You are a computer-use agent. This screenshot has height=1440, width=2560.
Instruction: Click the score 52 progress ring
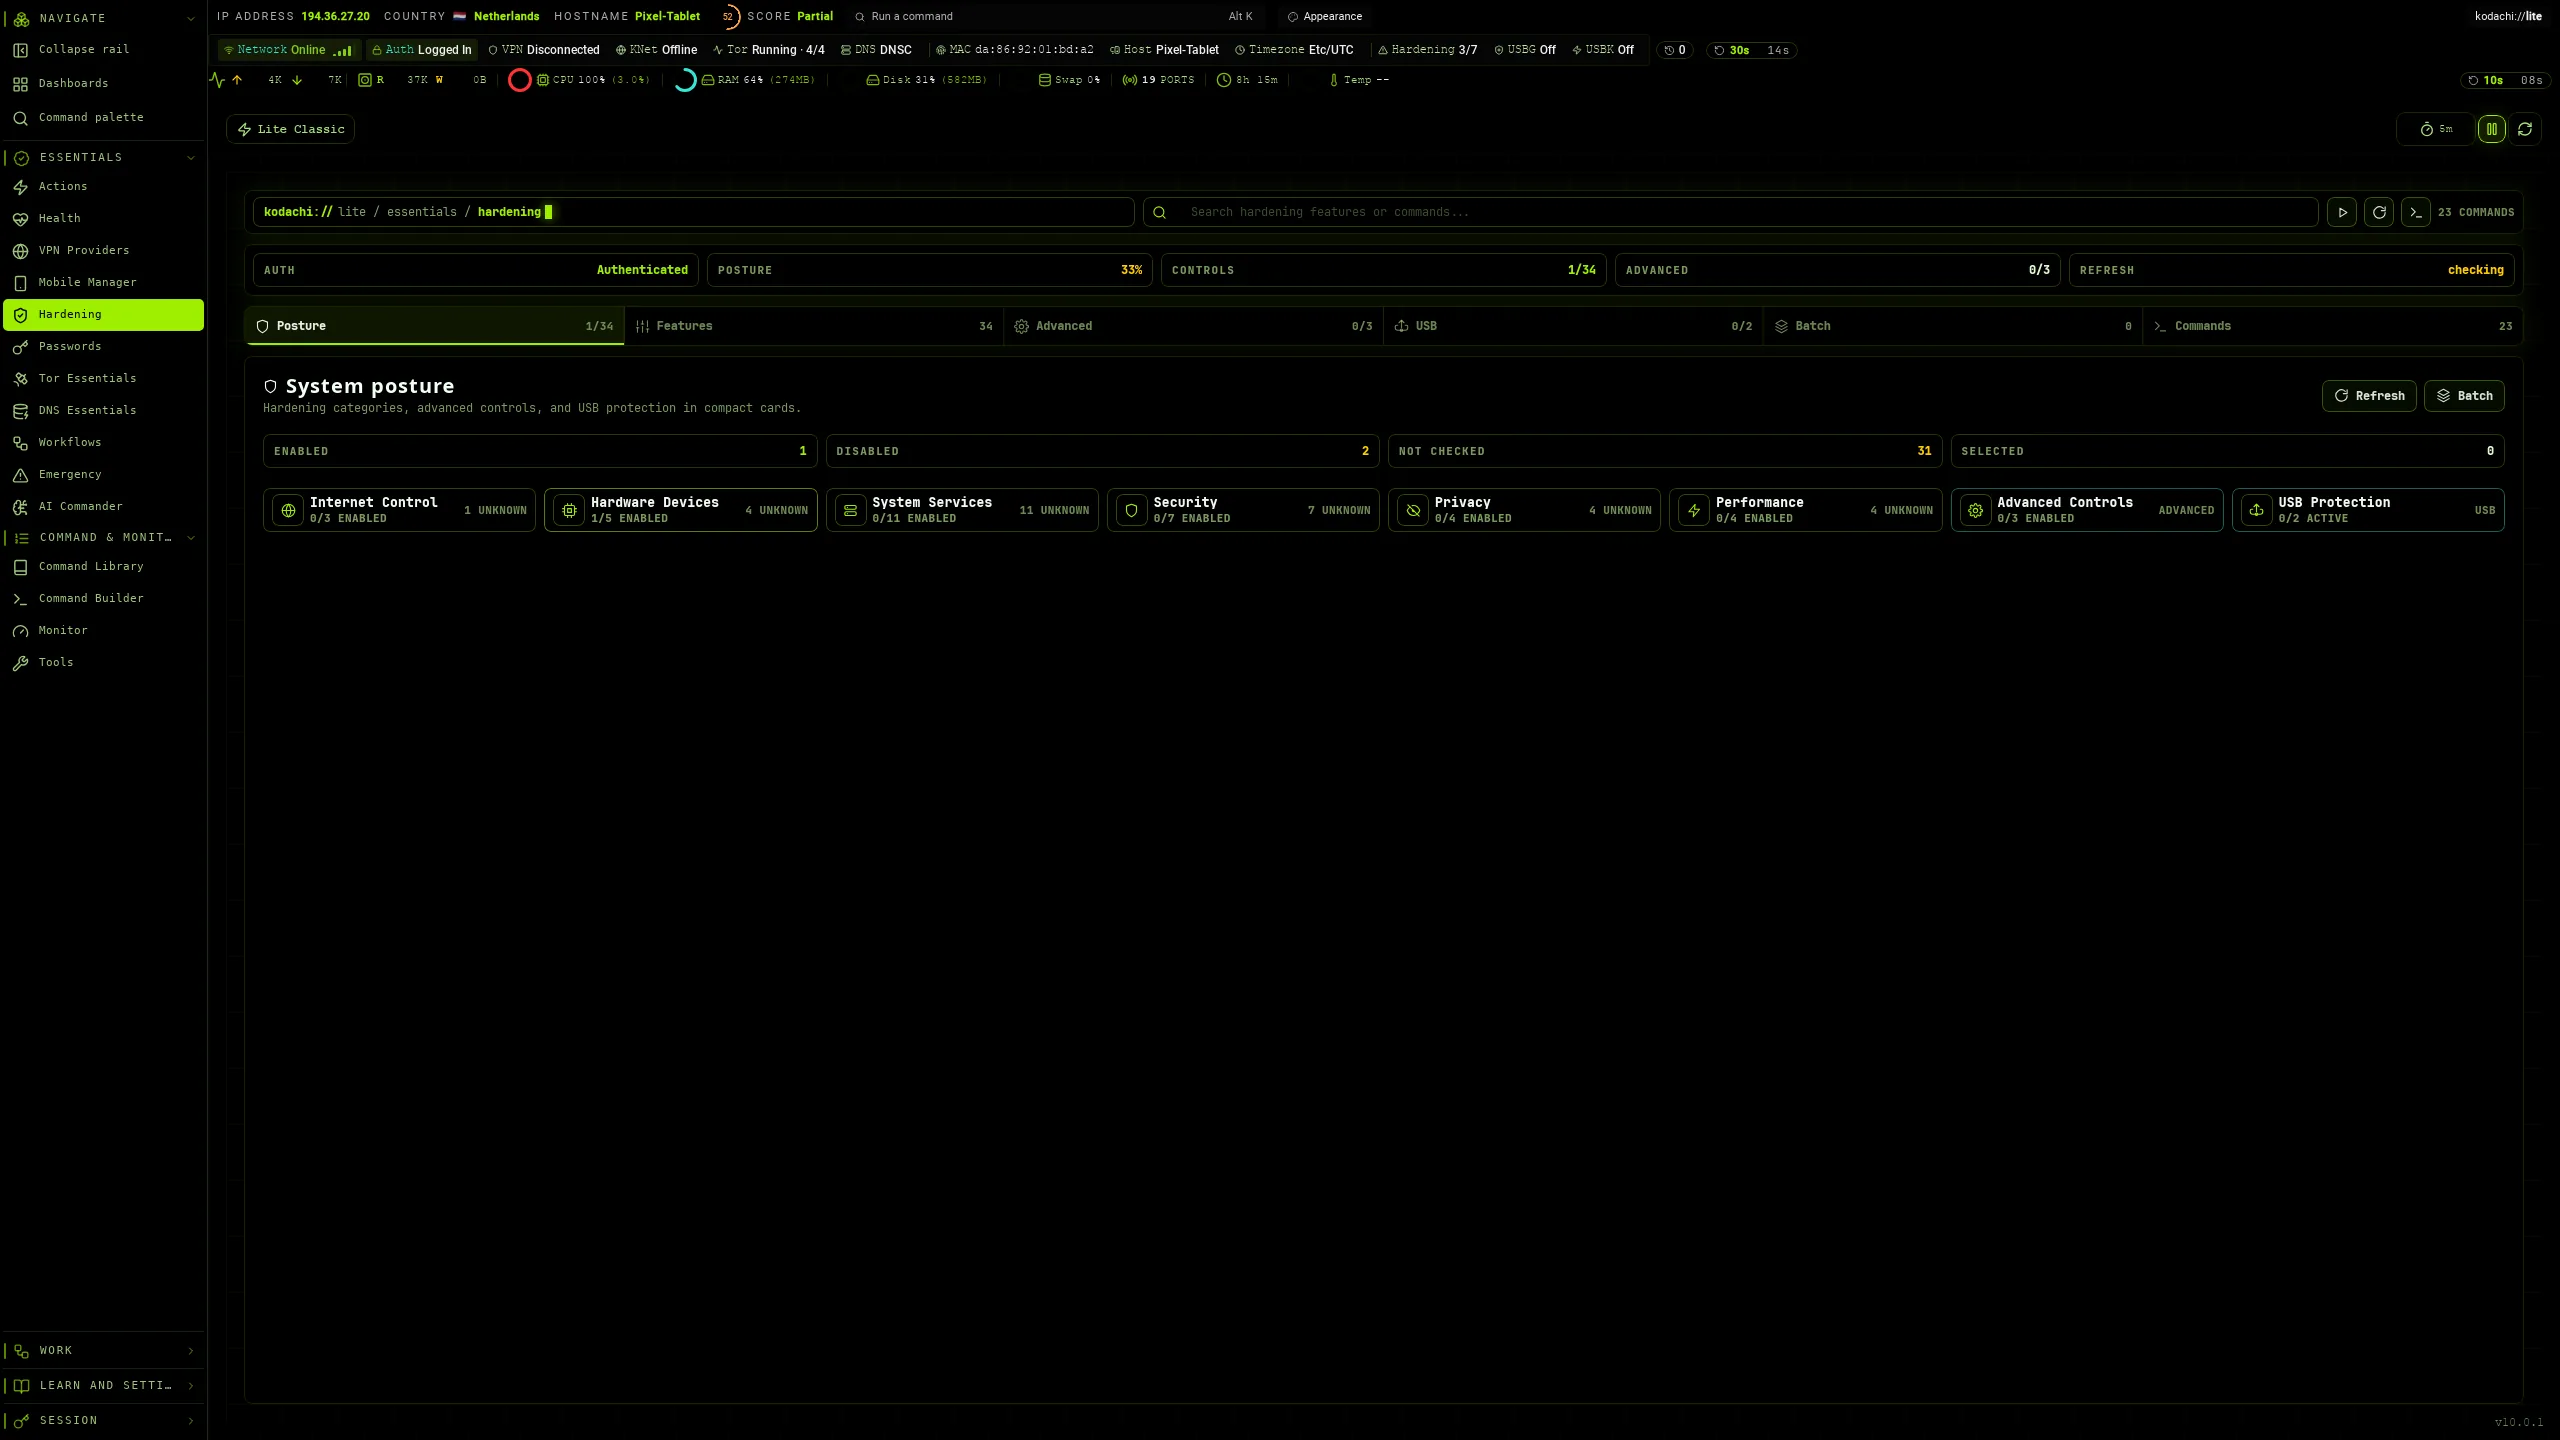(x=729, y=16)
